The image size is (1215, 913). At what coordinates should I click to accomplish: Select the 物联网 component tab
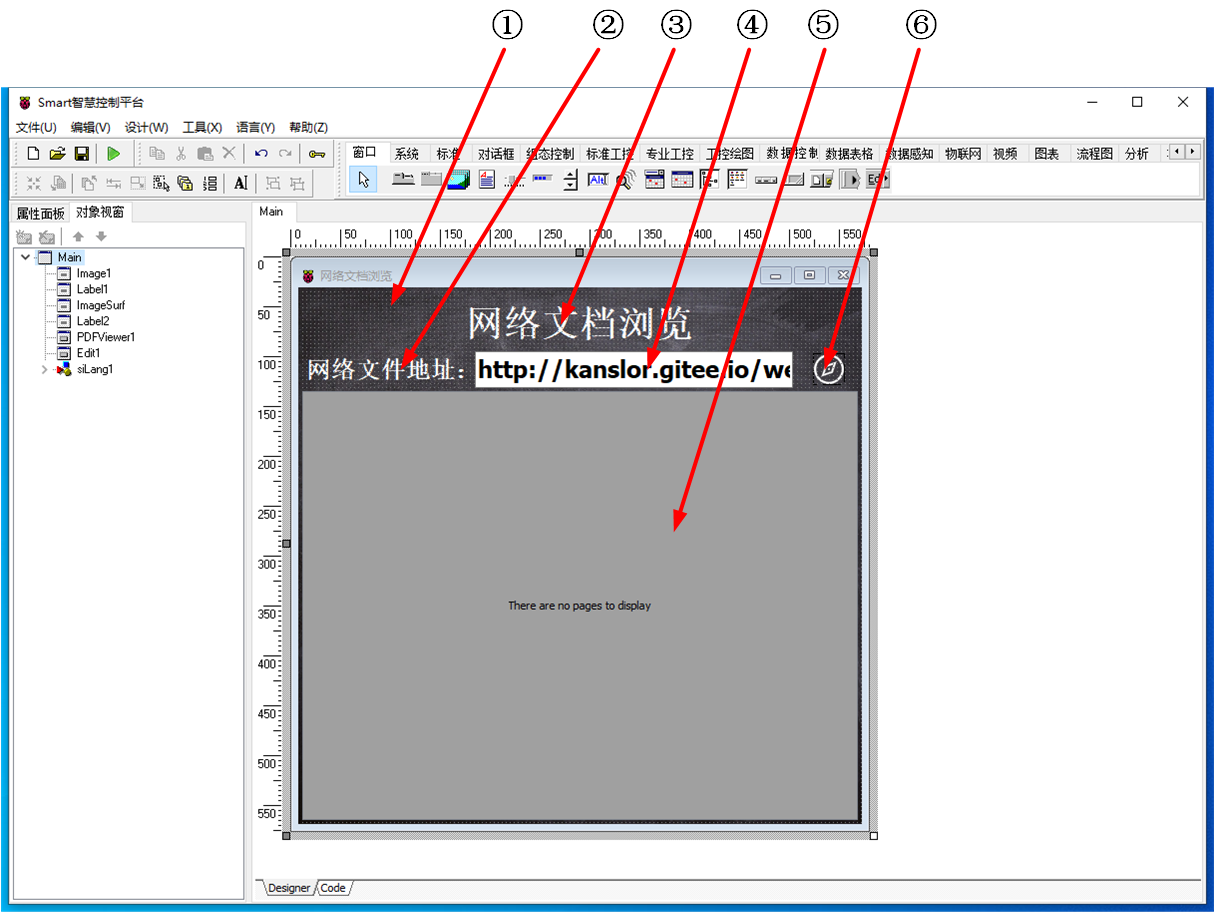pyautogui.click(x=963, y=154)
